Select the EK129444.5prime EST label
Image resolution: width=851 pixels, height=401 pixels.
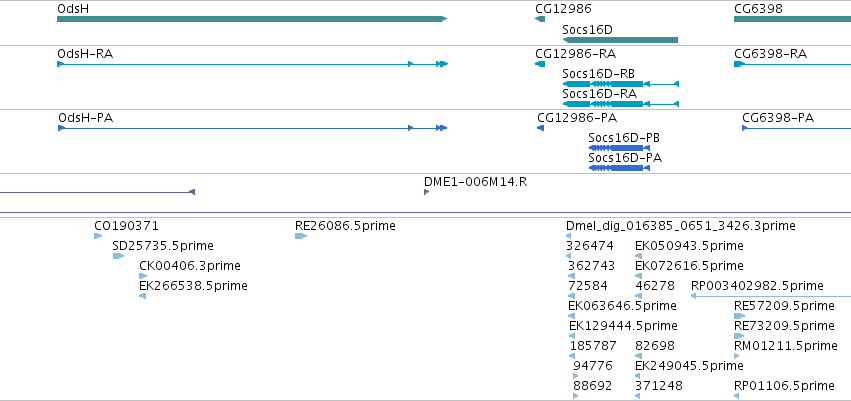pos(624,326)
